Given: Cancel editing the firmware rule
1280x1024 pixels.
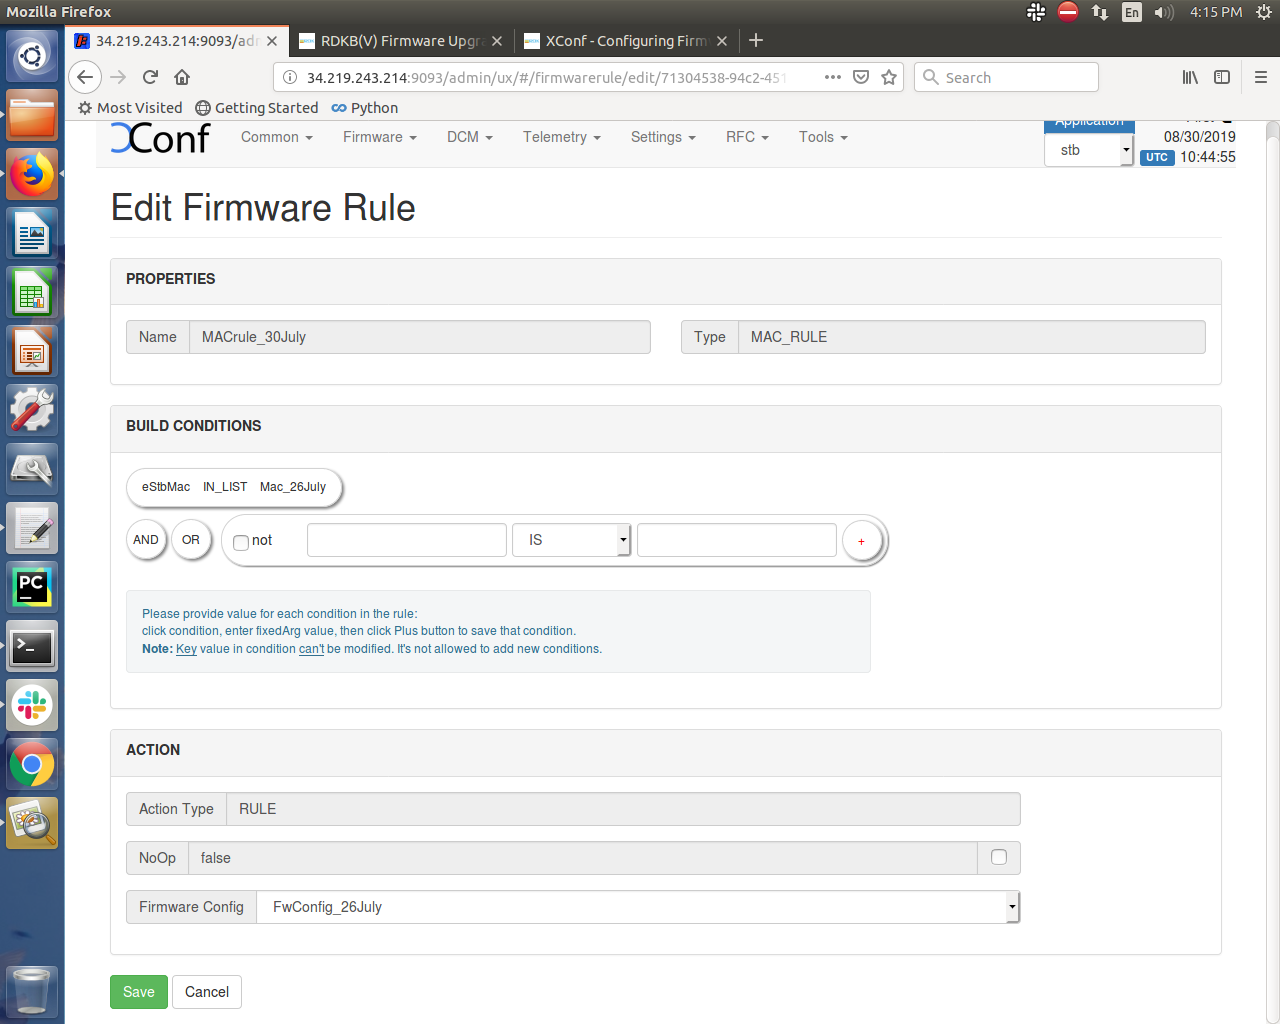Looking at the screenshot, I should coord(207,992).
